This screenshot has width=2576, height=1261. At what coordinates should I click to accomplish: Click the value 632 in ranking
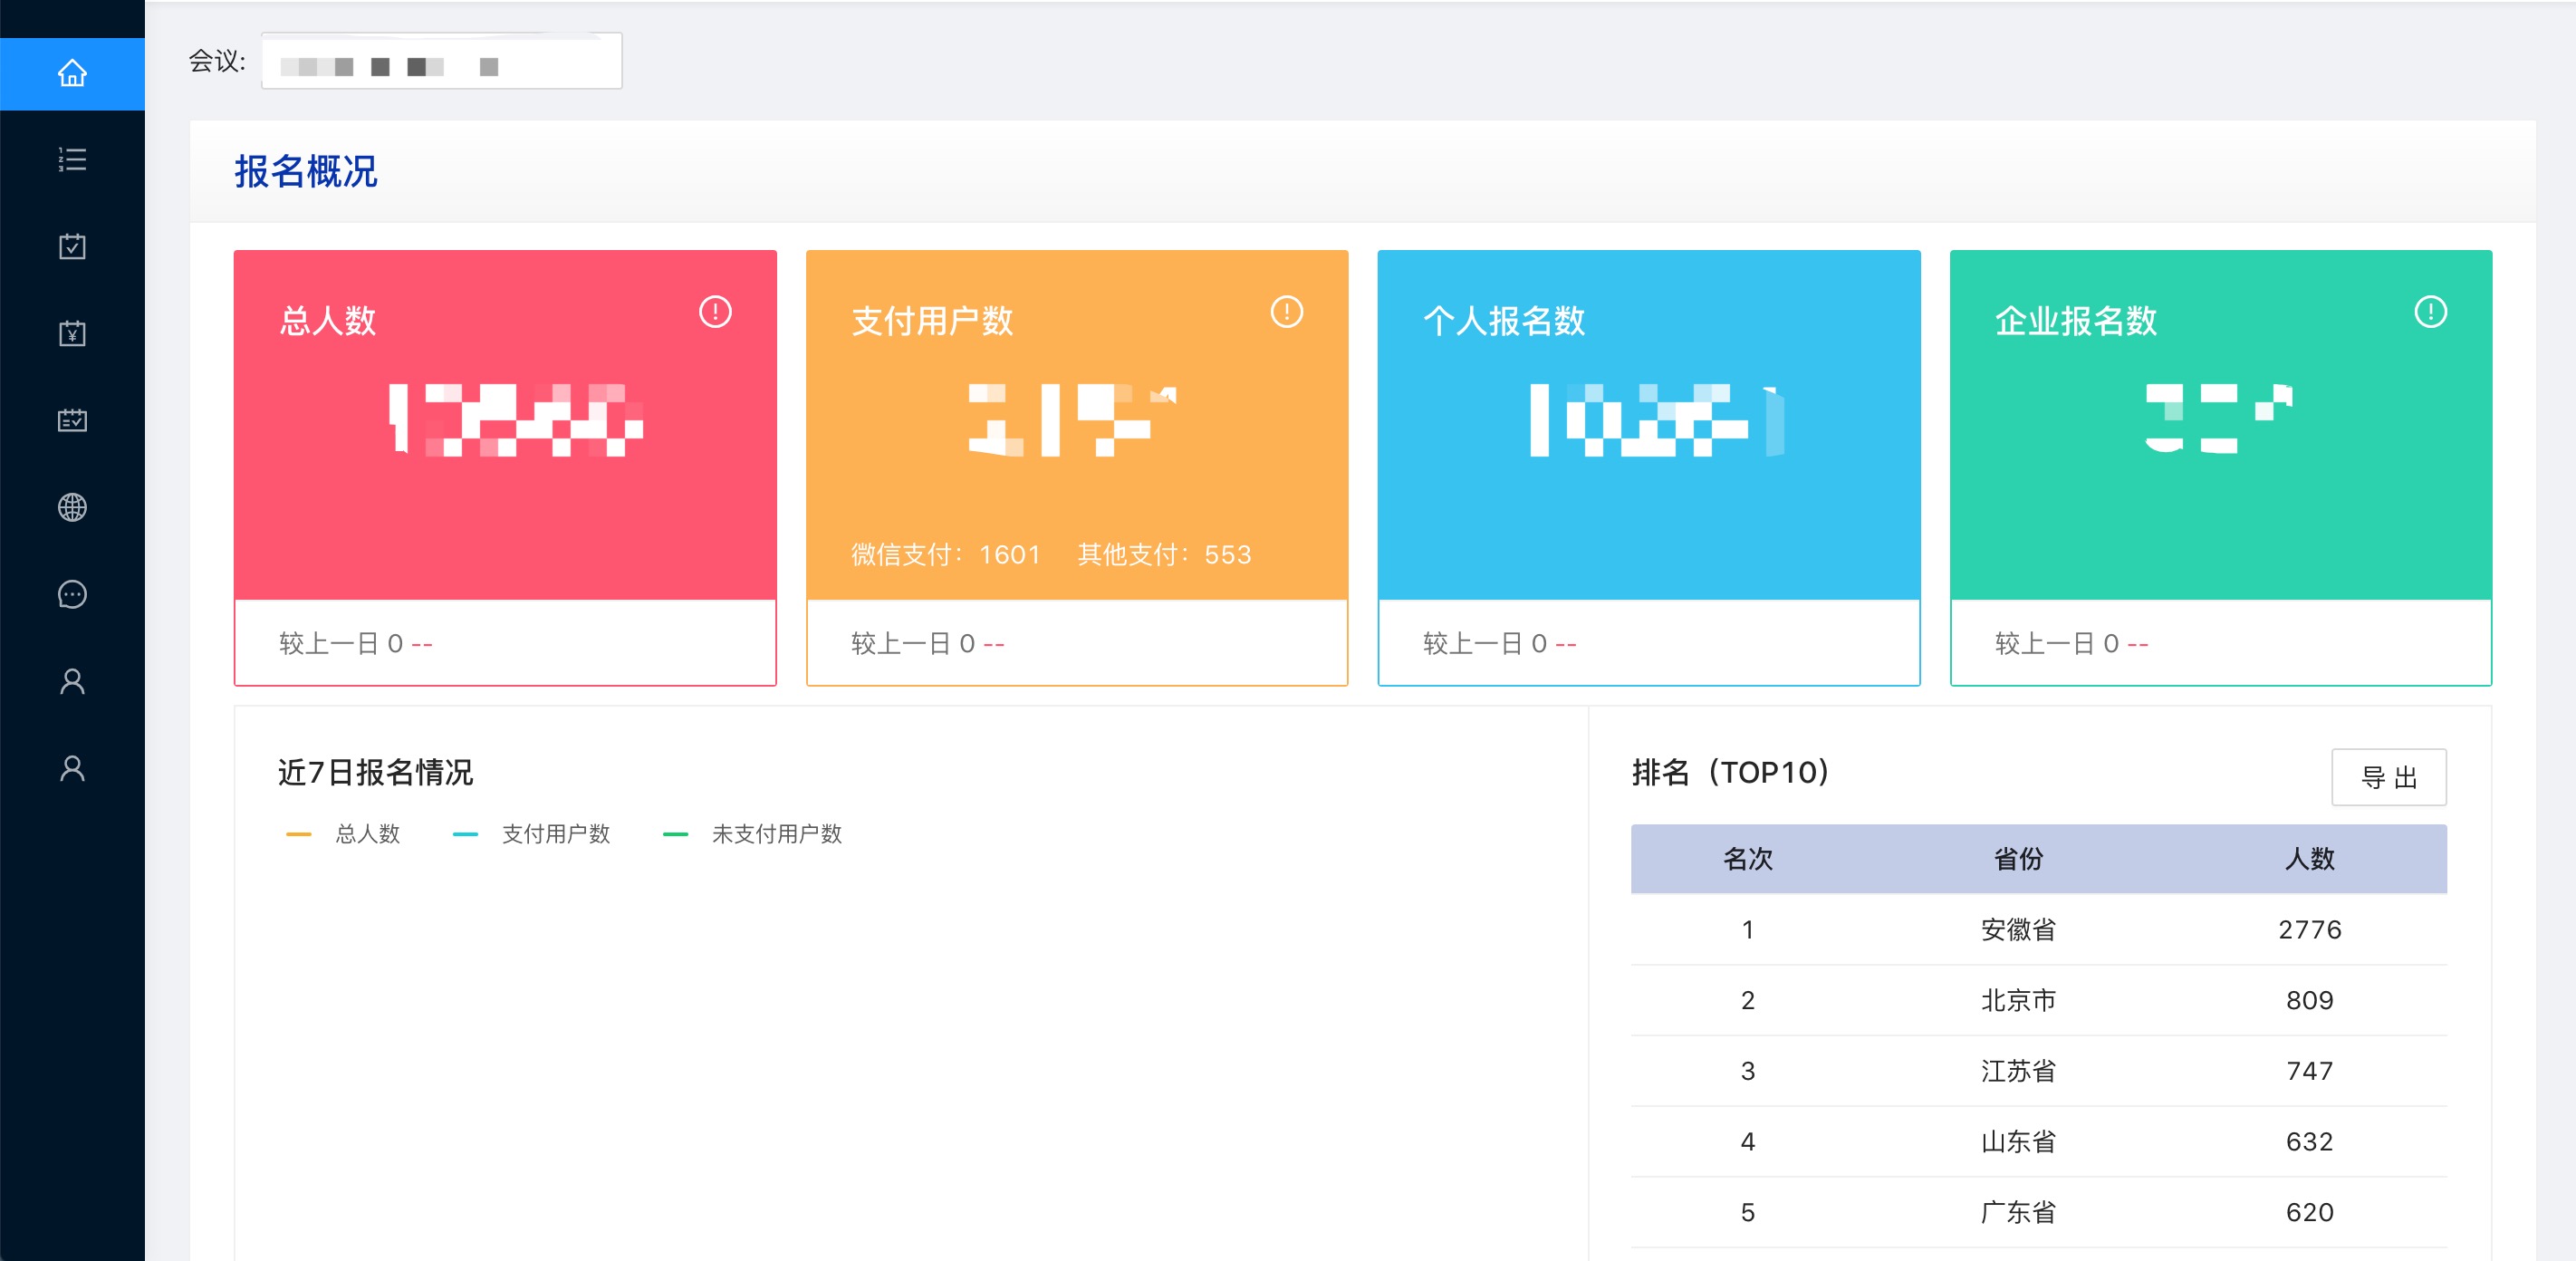[2310, 1142]
